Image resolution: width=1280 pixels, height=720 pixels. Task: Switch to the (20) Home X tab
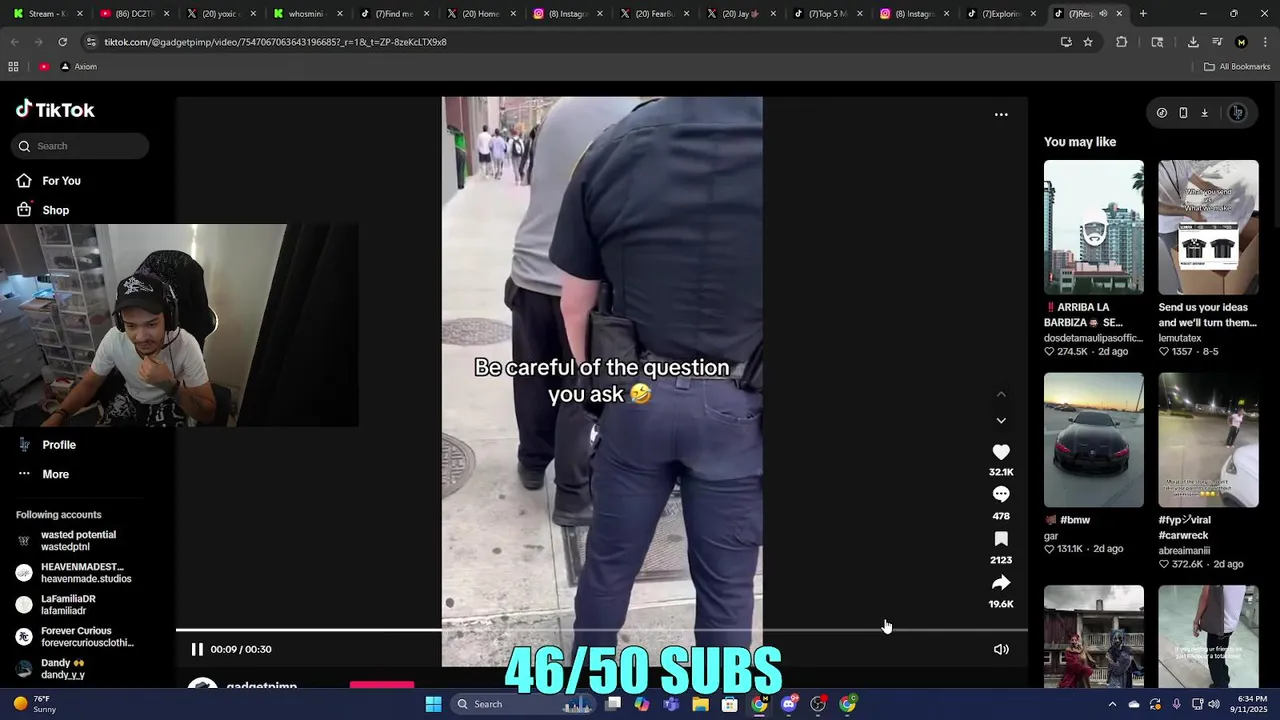coord(480,14)
